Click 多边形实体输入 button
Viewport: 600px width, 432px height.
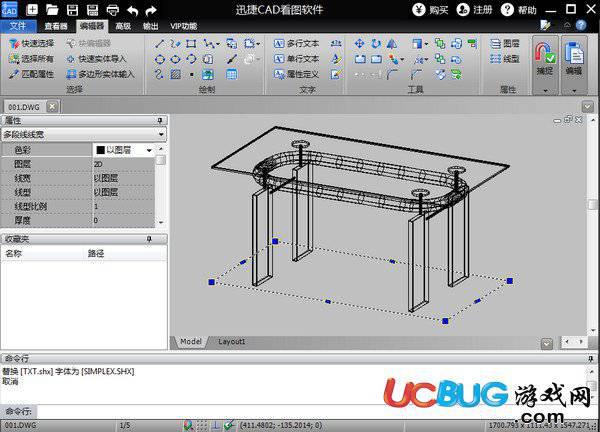[100, 74]
